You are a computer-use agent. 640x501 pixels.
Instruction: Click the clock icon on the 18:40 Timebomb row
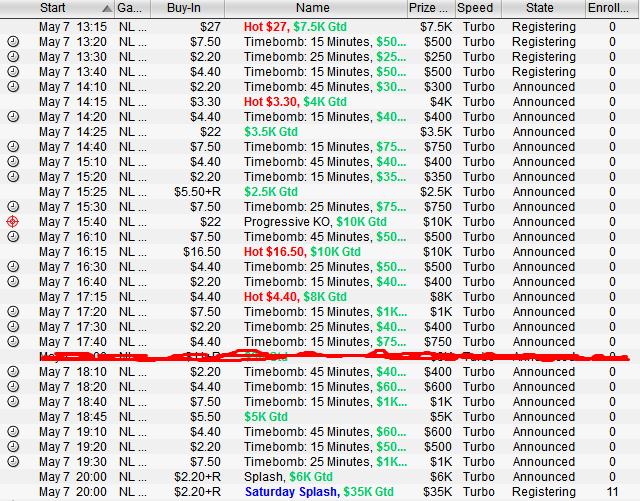pyautogui.click(x=13, y=402)
